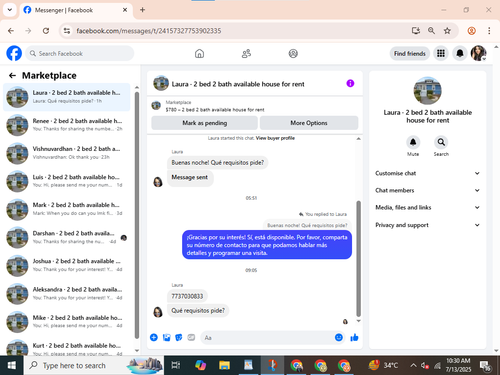Open the emoji picker in message box
Viewport: 500px width, 375px height.
339,337
